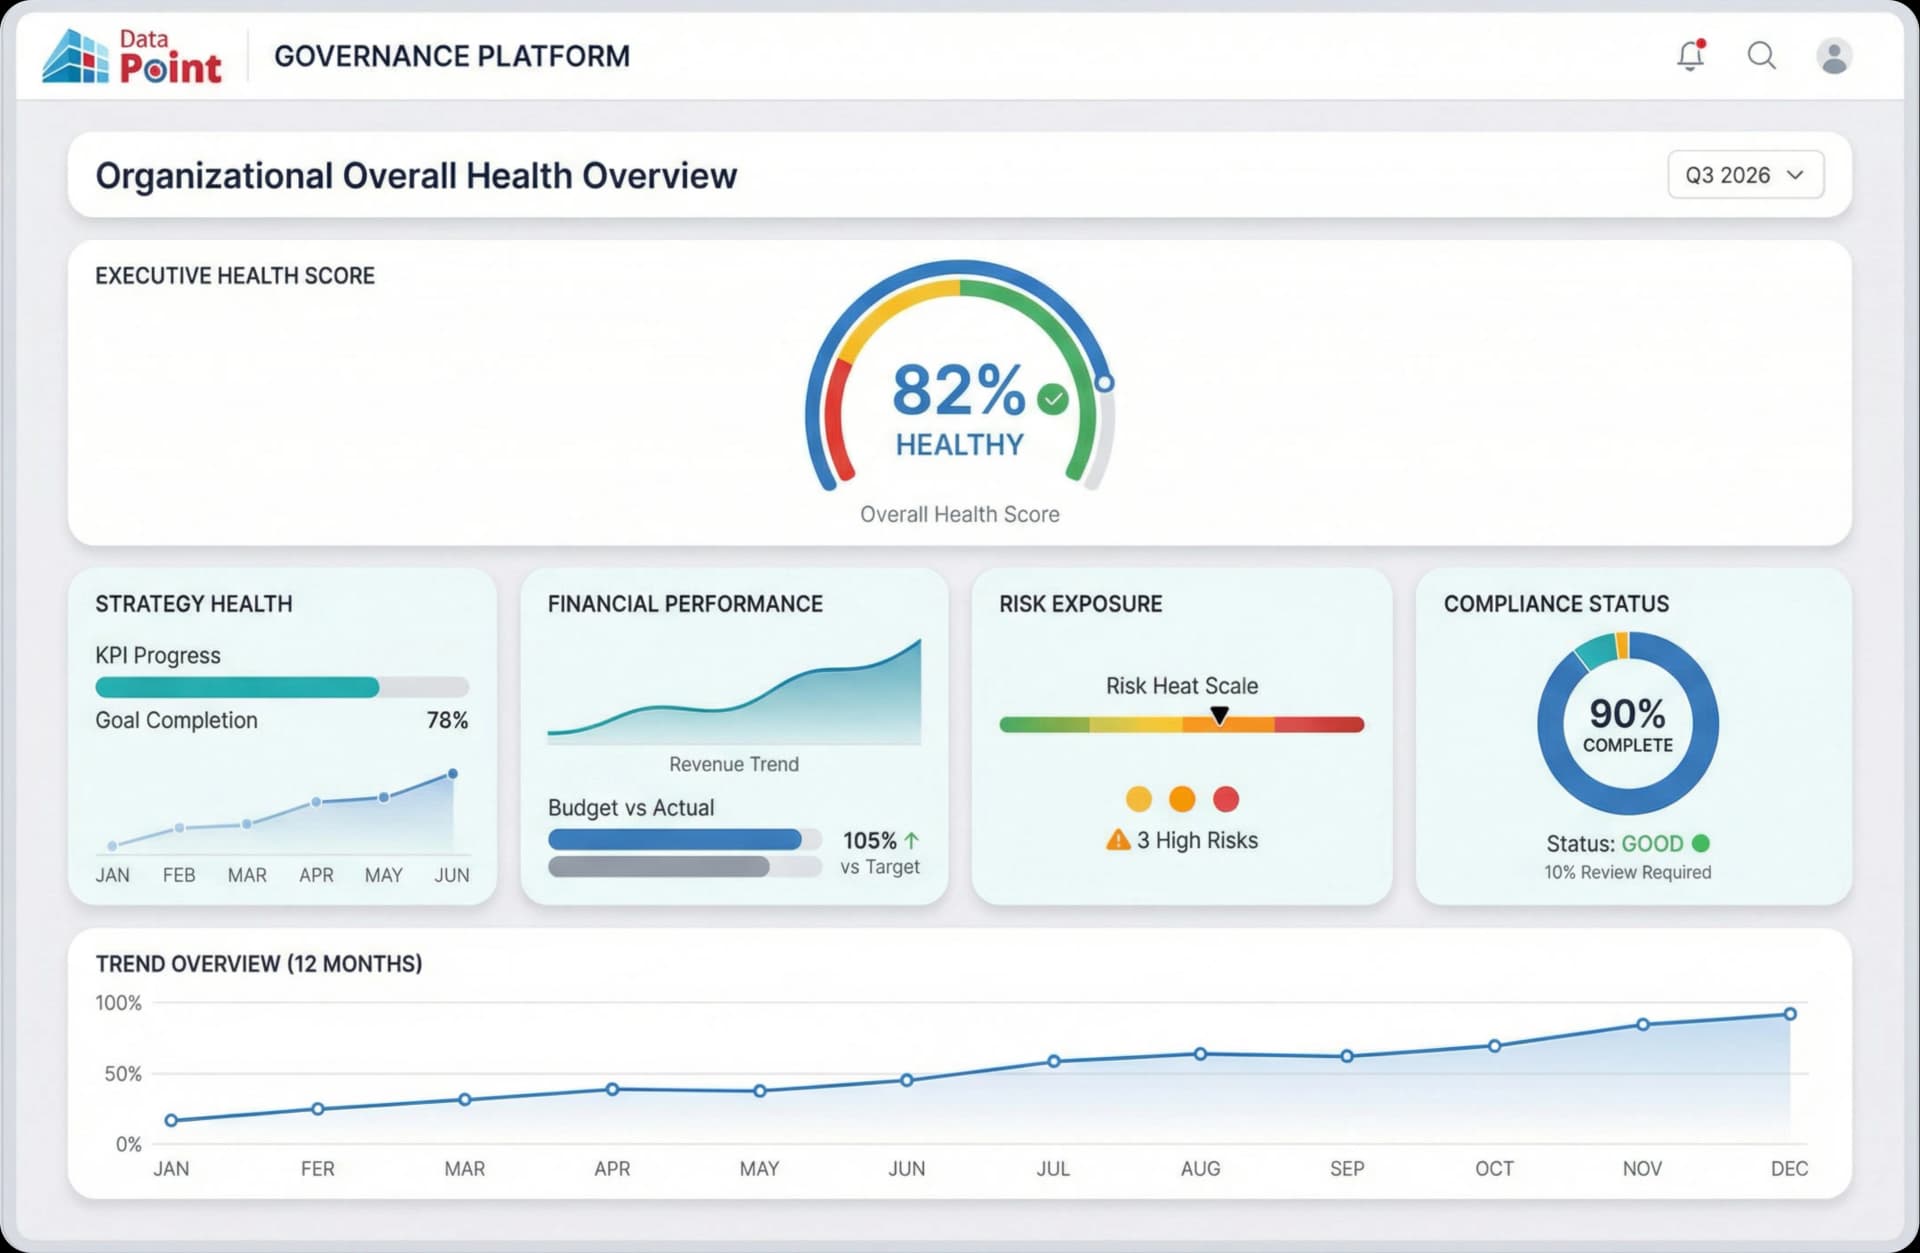The image size is (1920, 1253).
Task: Click the black risk heat marker
Action: coord(1219,715)
